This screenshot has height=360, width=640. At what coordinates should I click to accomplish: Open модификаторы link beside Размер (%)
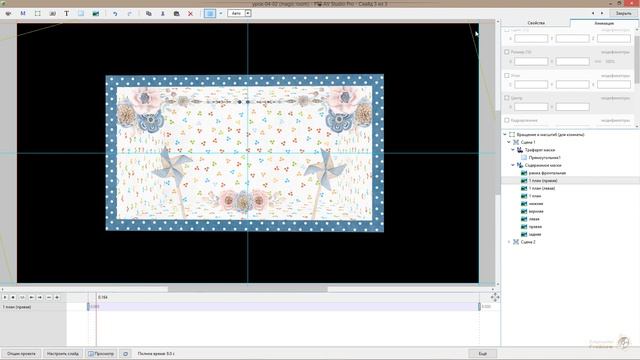(x=615, y=52)
